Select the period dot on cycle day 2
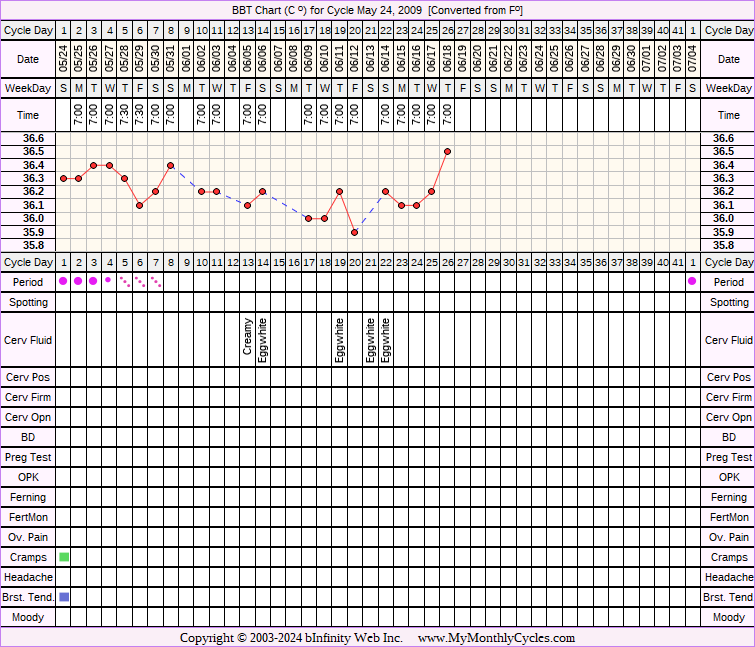The height and width of the screenshot is (647, 755). 78,281
